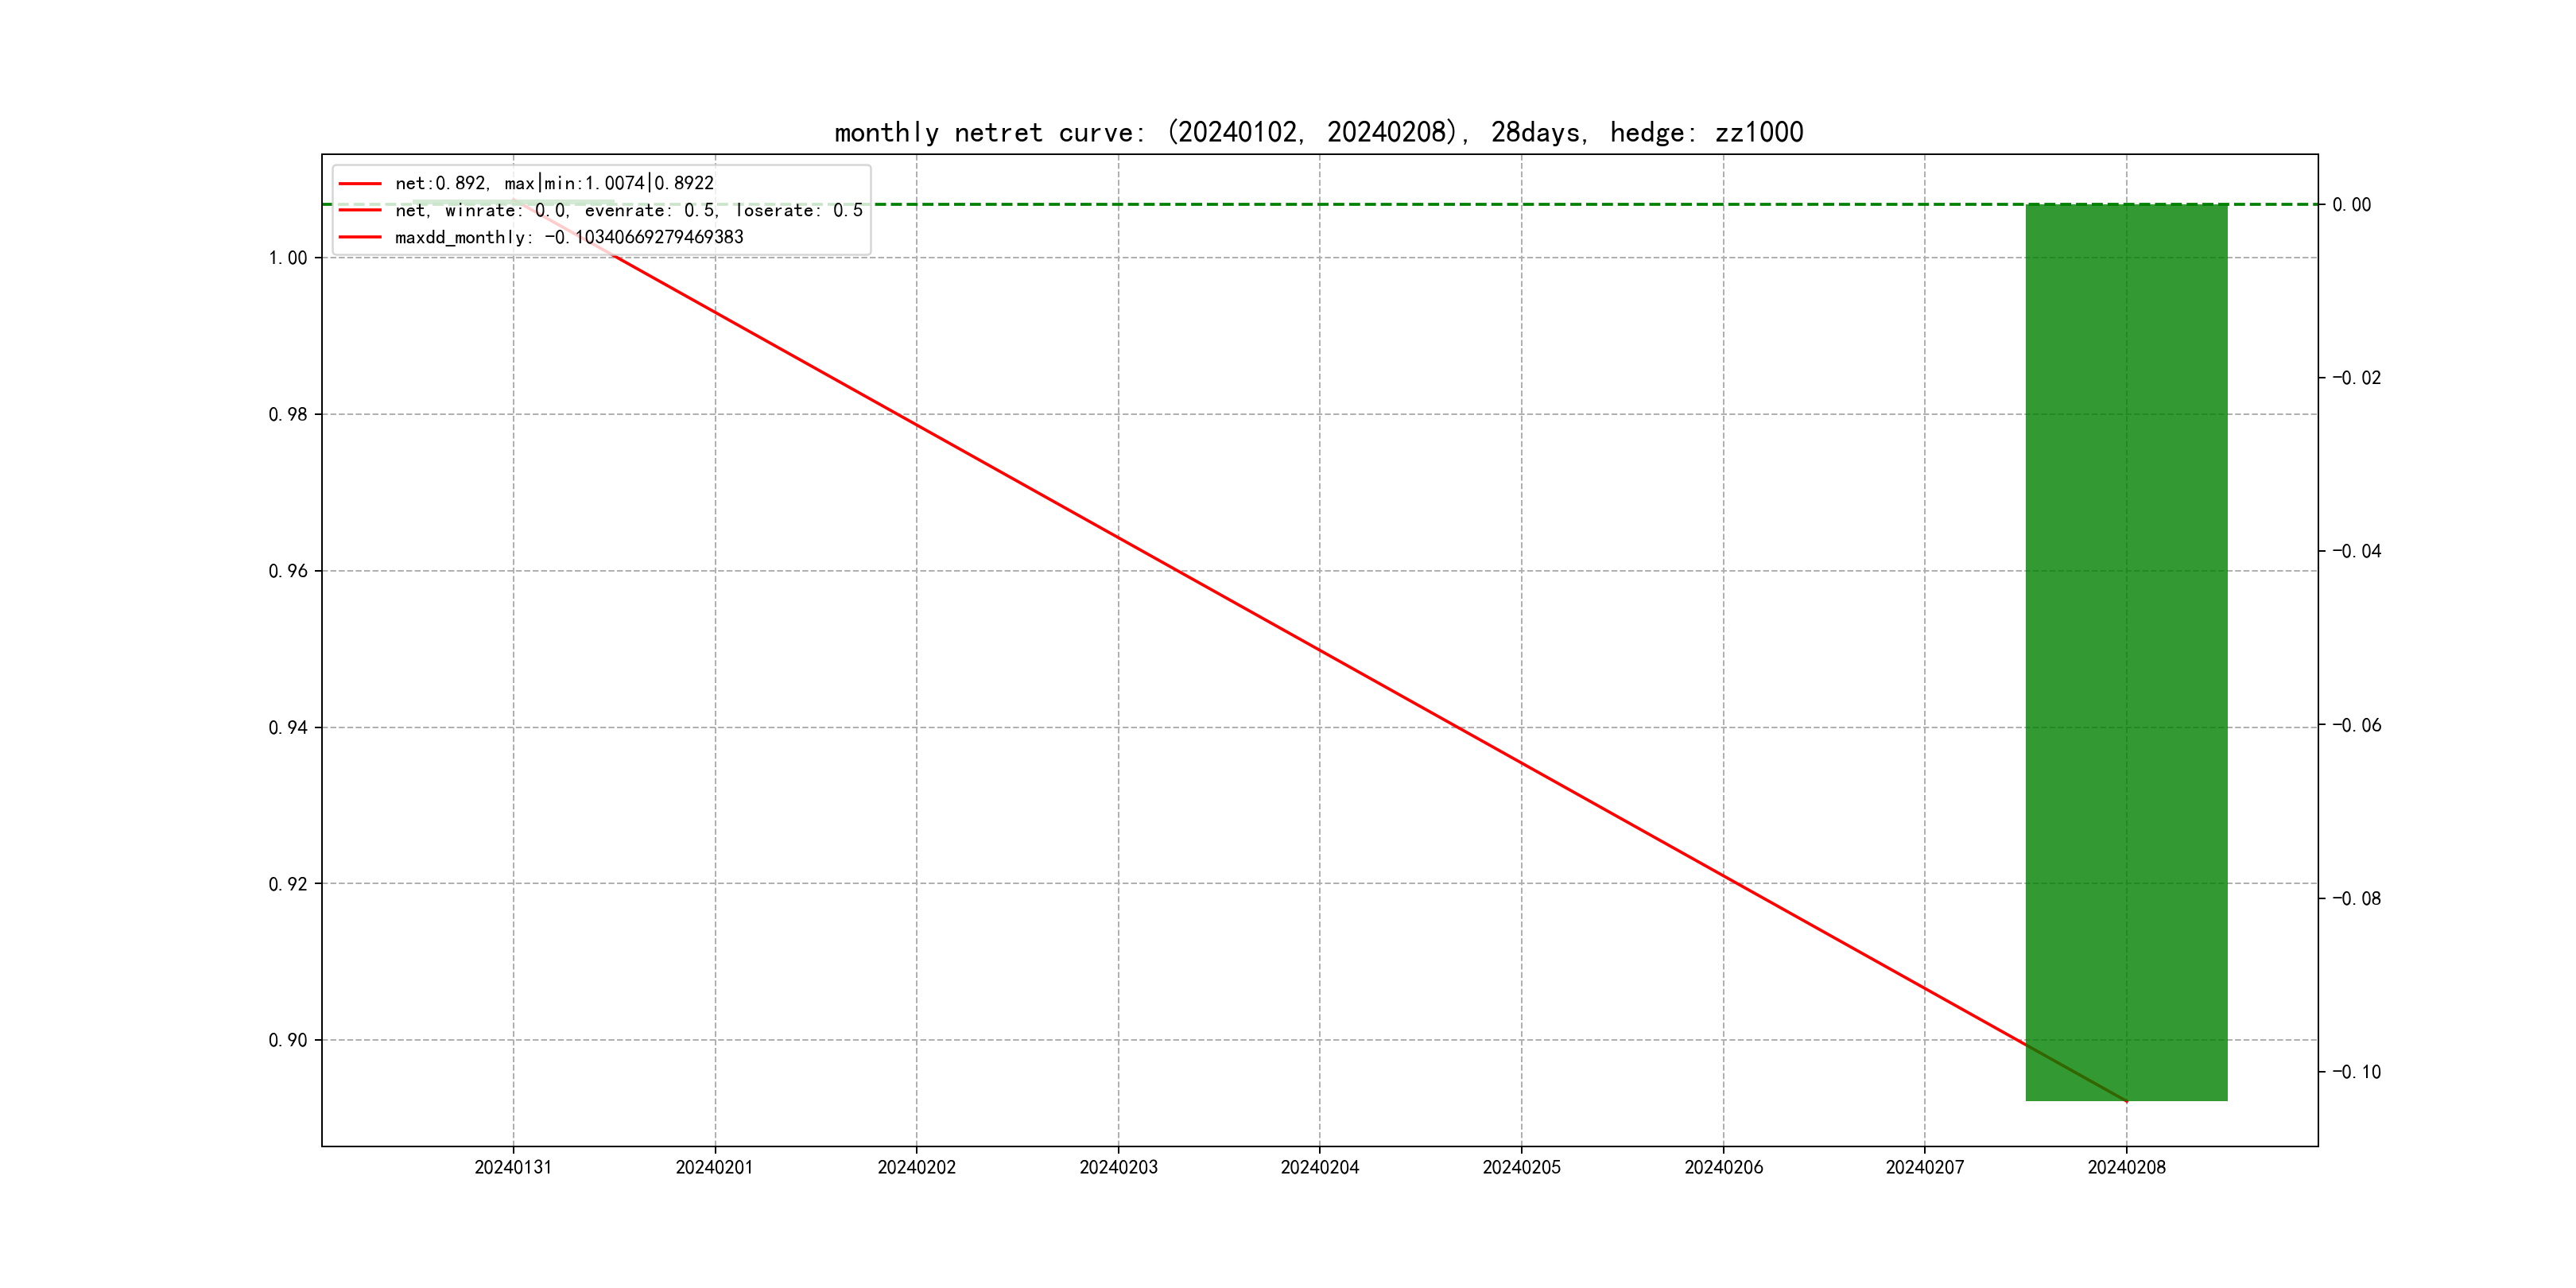
Task: Click x-axis label 20240206
Action: click(1723, 1168)
